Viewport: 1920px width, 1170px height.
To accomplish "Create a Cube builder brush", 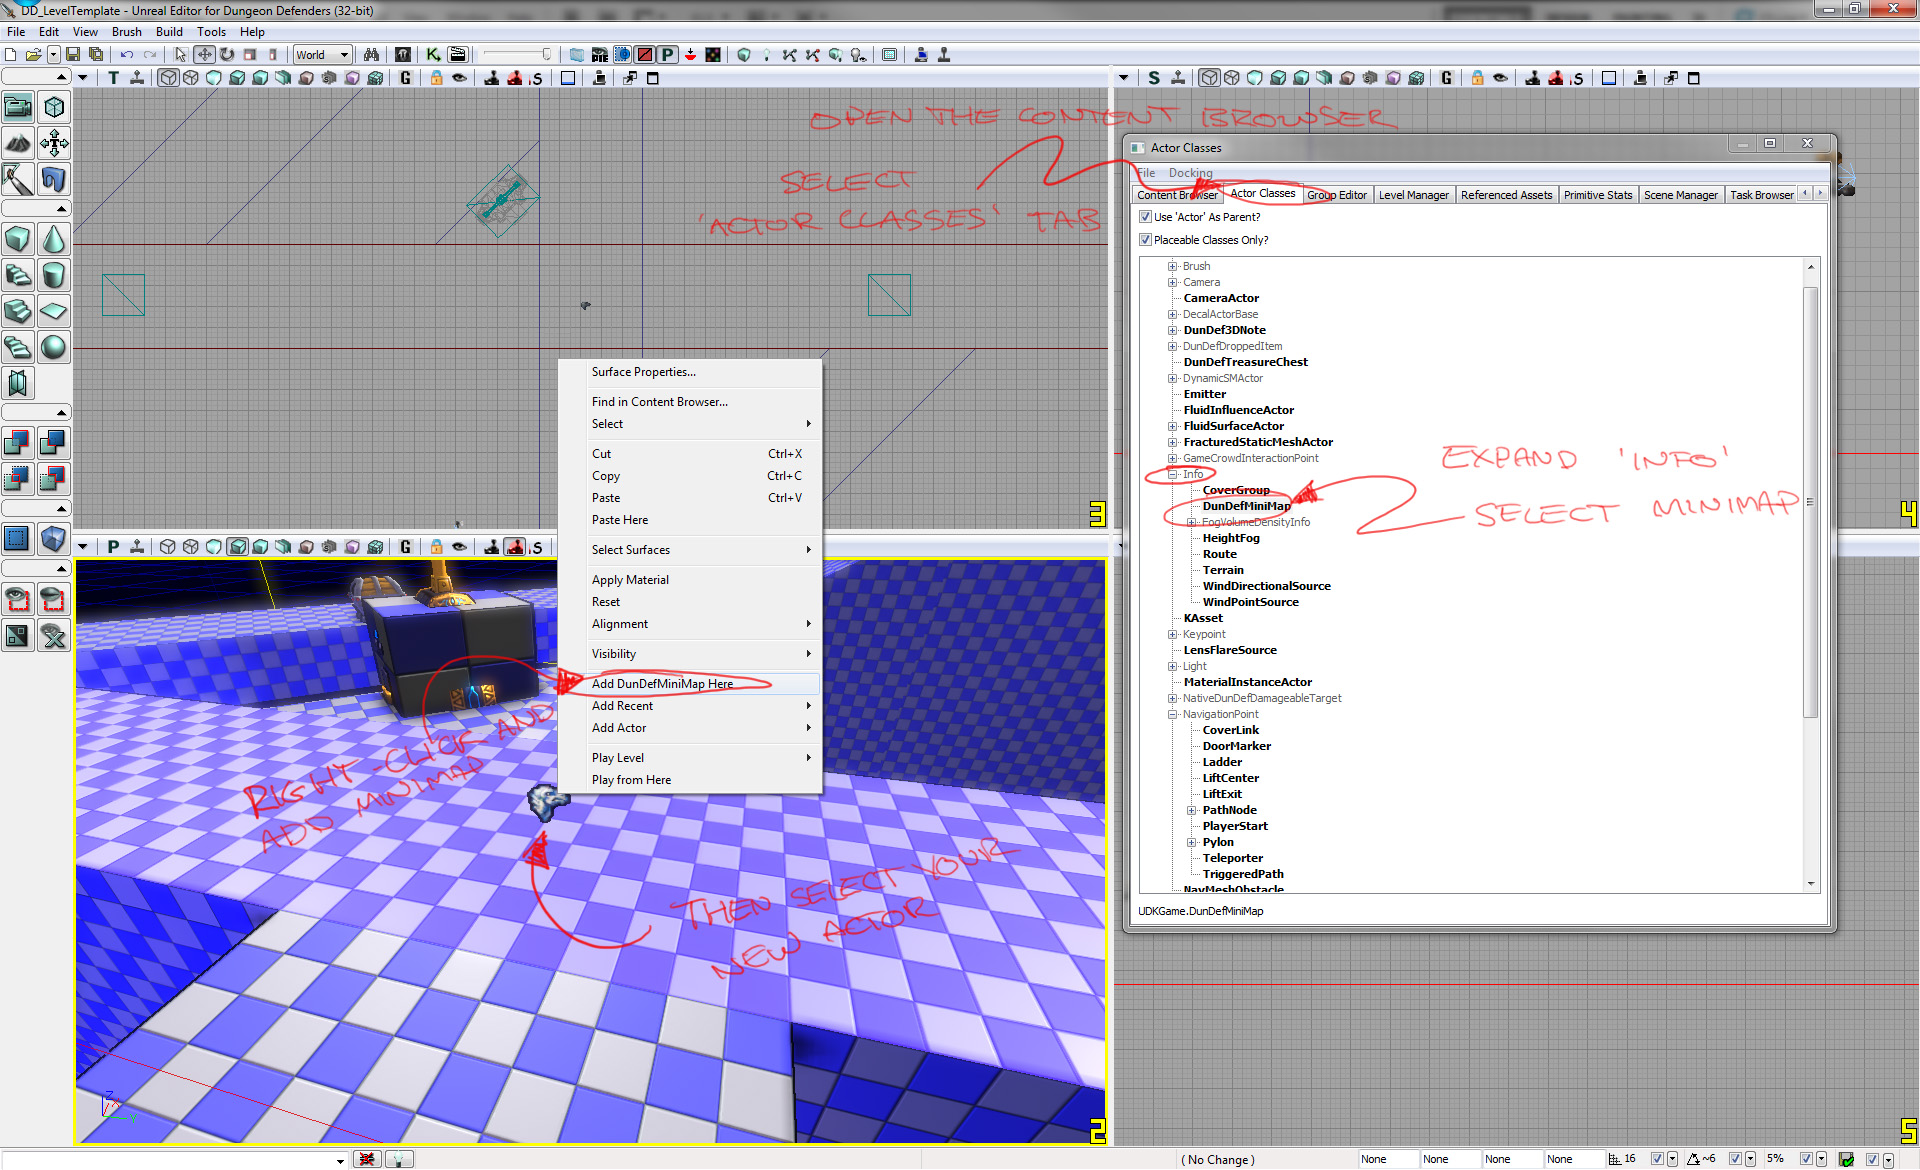I will coord(18,239).
